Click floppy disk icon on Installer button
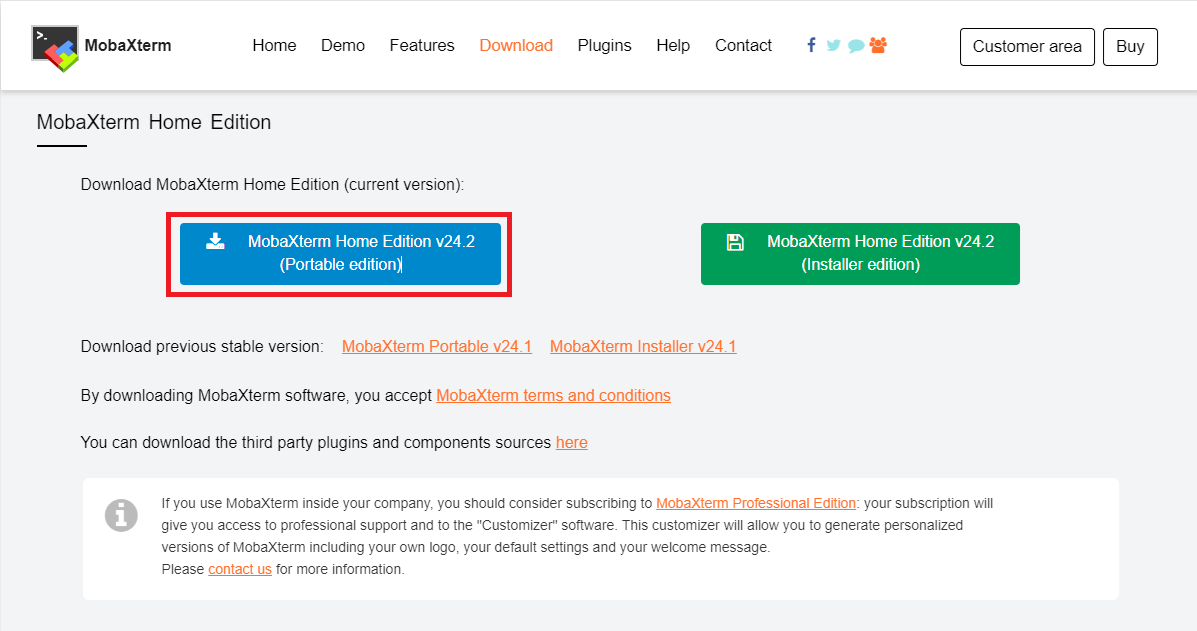The image size is (1197, 631). 735,243
